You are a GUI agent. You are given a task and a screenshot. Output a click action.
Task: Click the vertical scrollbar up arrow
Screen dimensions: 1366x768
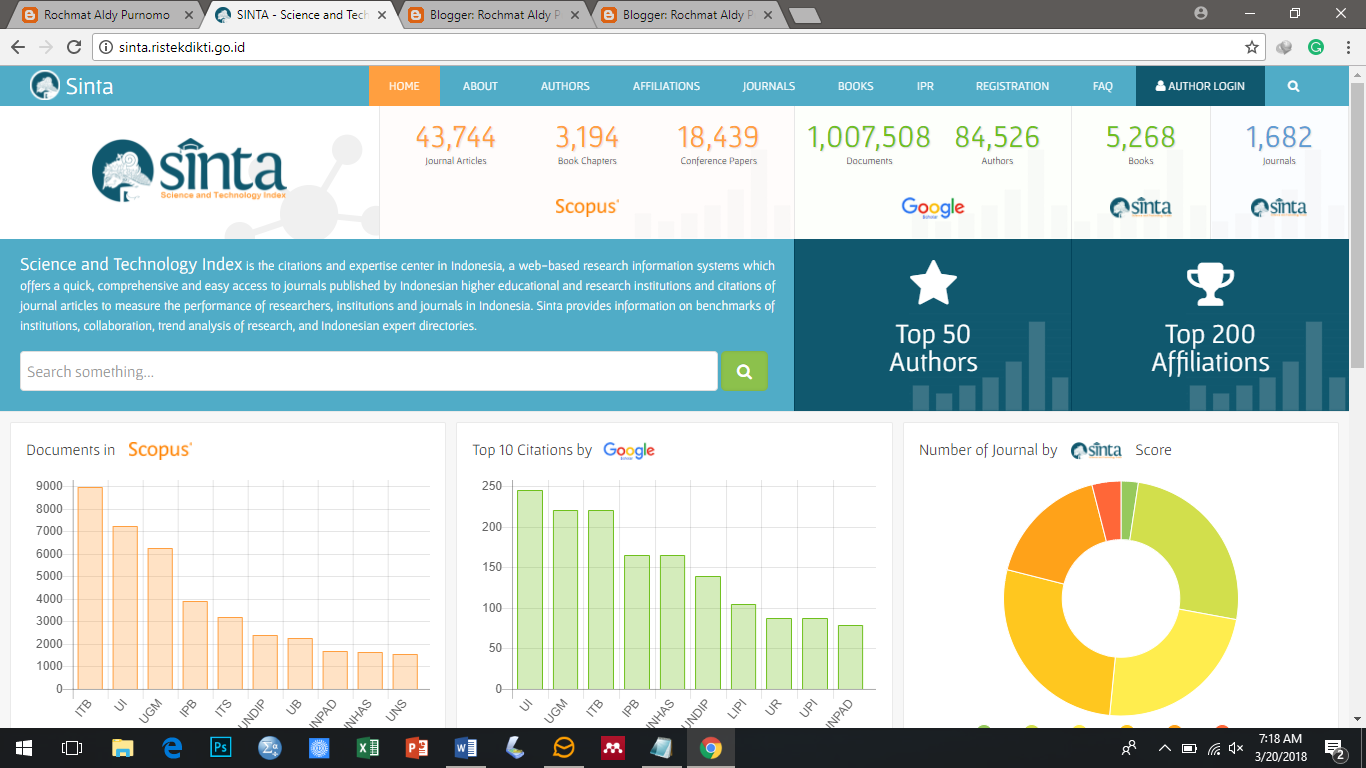pos(1357,75)
